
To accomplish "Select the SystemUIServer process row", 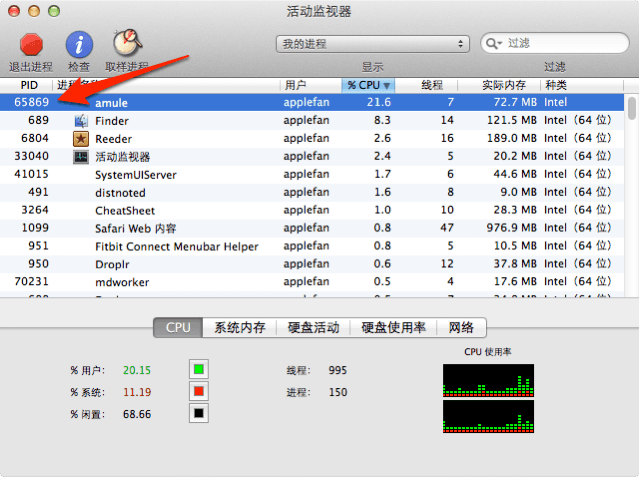I will (312, 174).
